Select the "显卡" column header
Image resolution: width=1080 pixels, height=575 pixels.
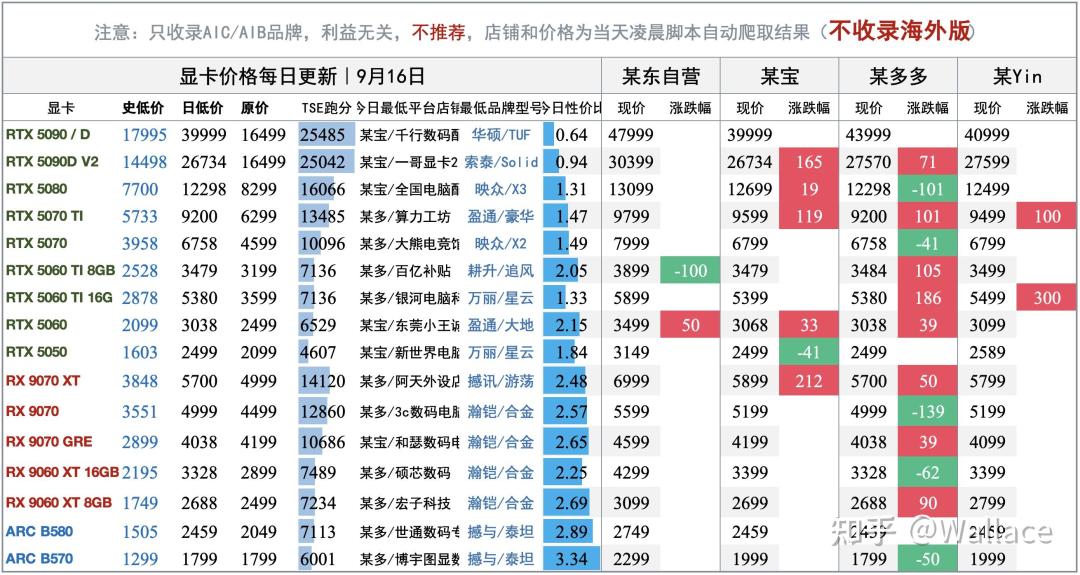pos(61,108)
